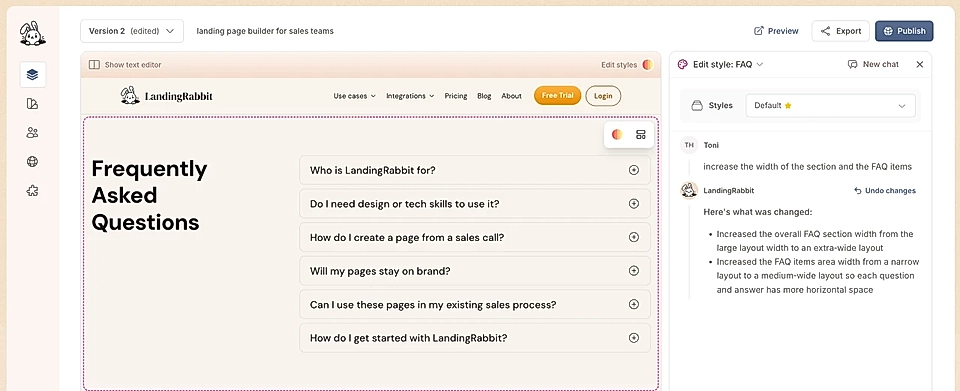
Task: Click question Can I use these pages
Action: pyautogui.click(x=433, y=304)
